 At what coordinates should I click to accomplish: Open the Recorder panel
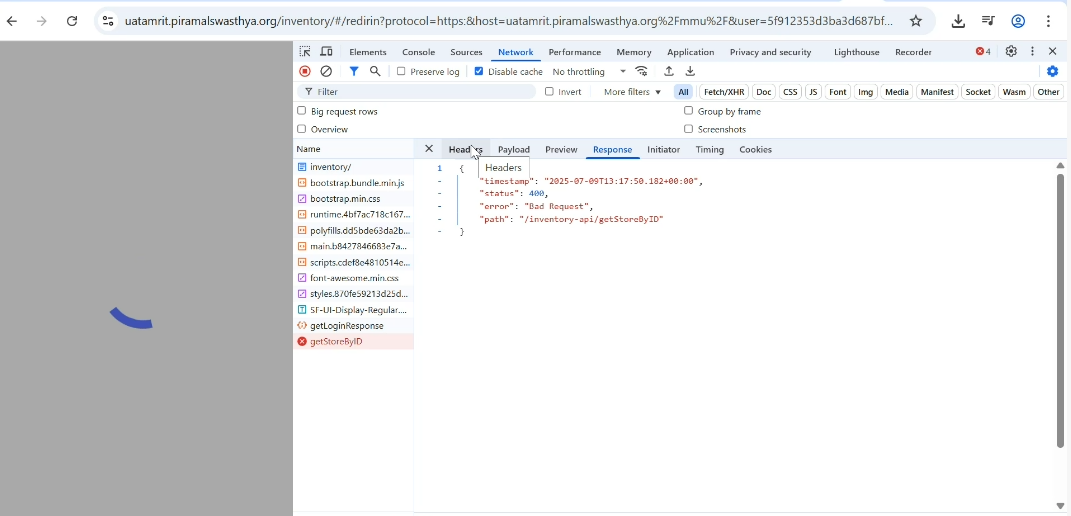point(913,52)
